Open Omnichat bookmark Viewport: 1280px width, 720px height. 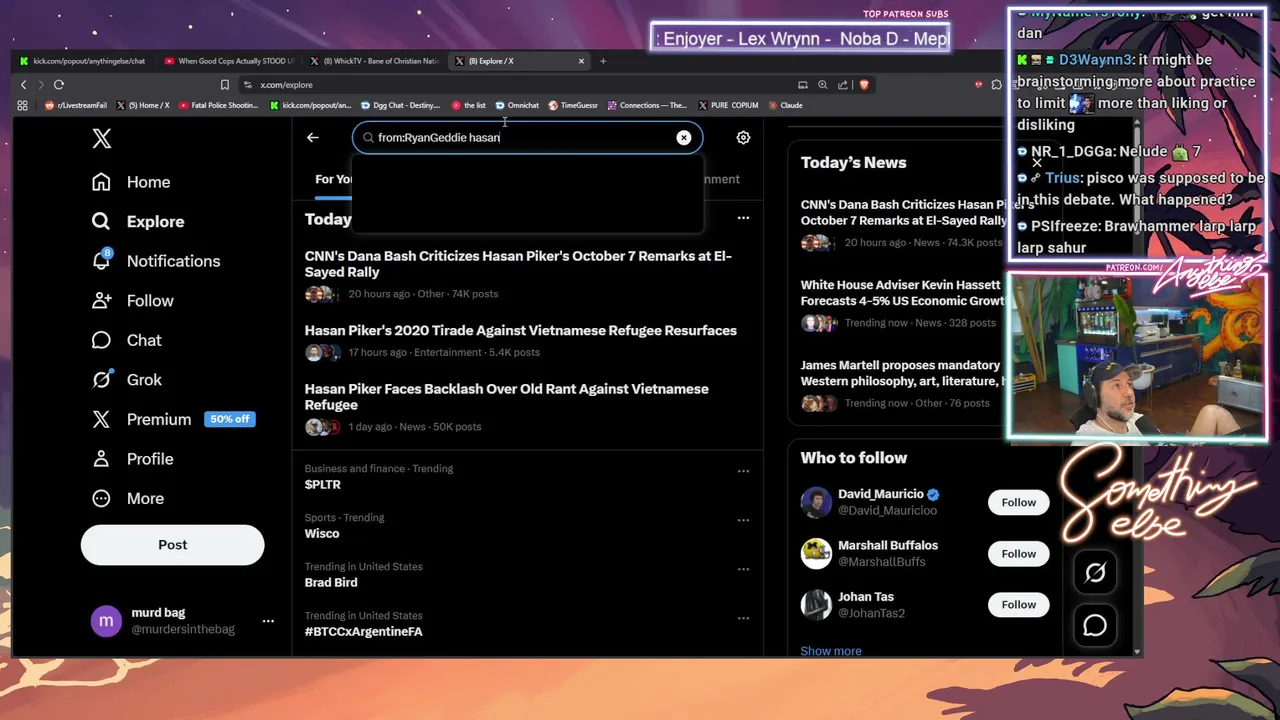coord(517,105)
